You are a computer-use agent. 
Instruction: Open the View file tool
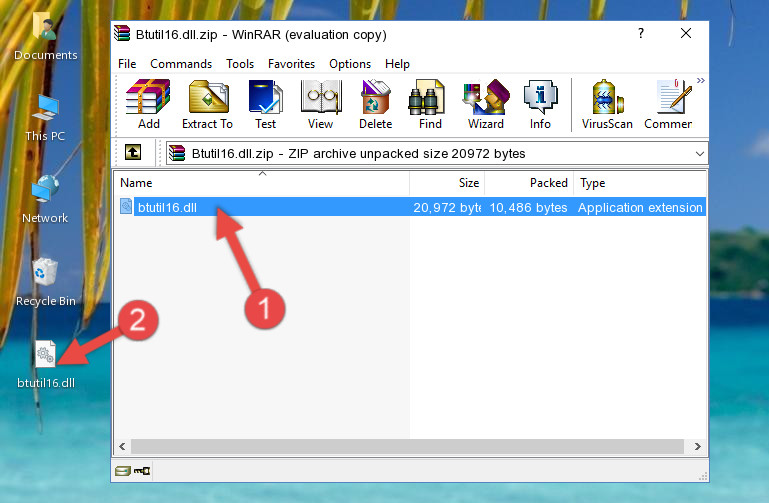pos(321,104)
